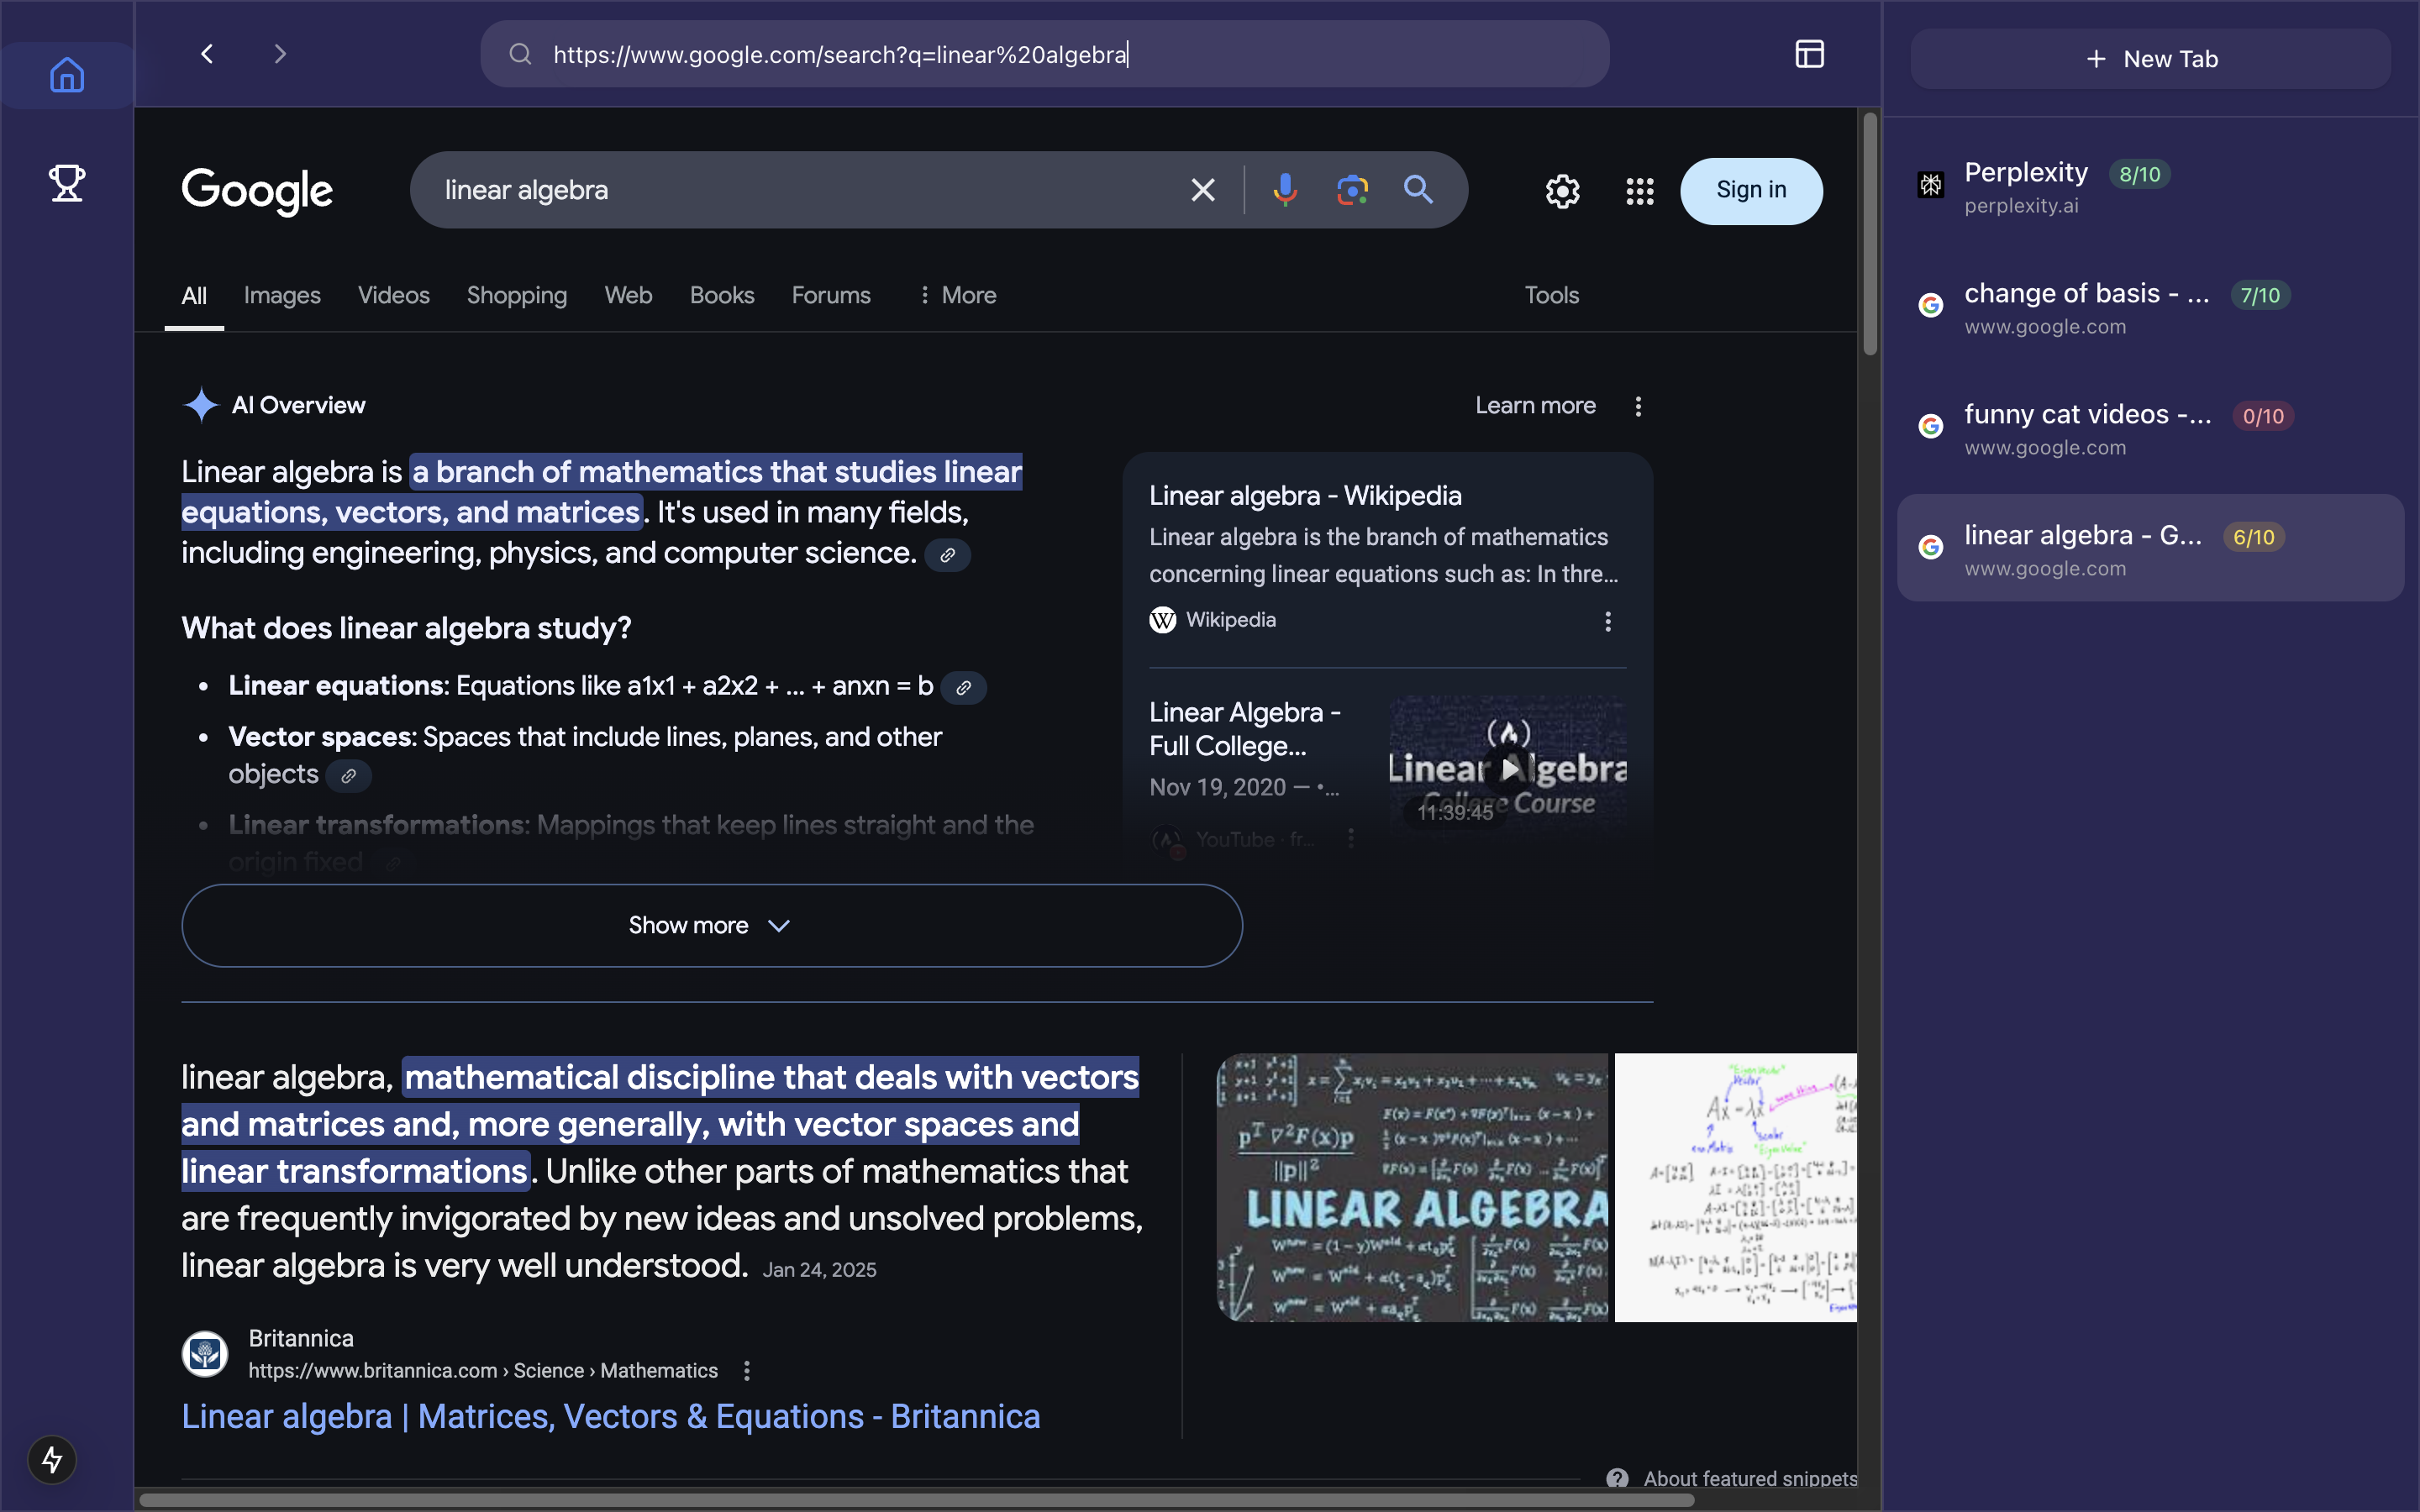Click the home icon in left sidebar
The width and height of the screenshot is (2420, 1512).
67,75
